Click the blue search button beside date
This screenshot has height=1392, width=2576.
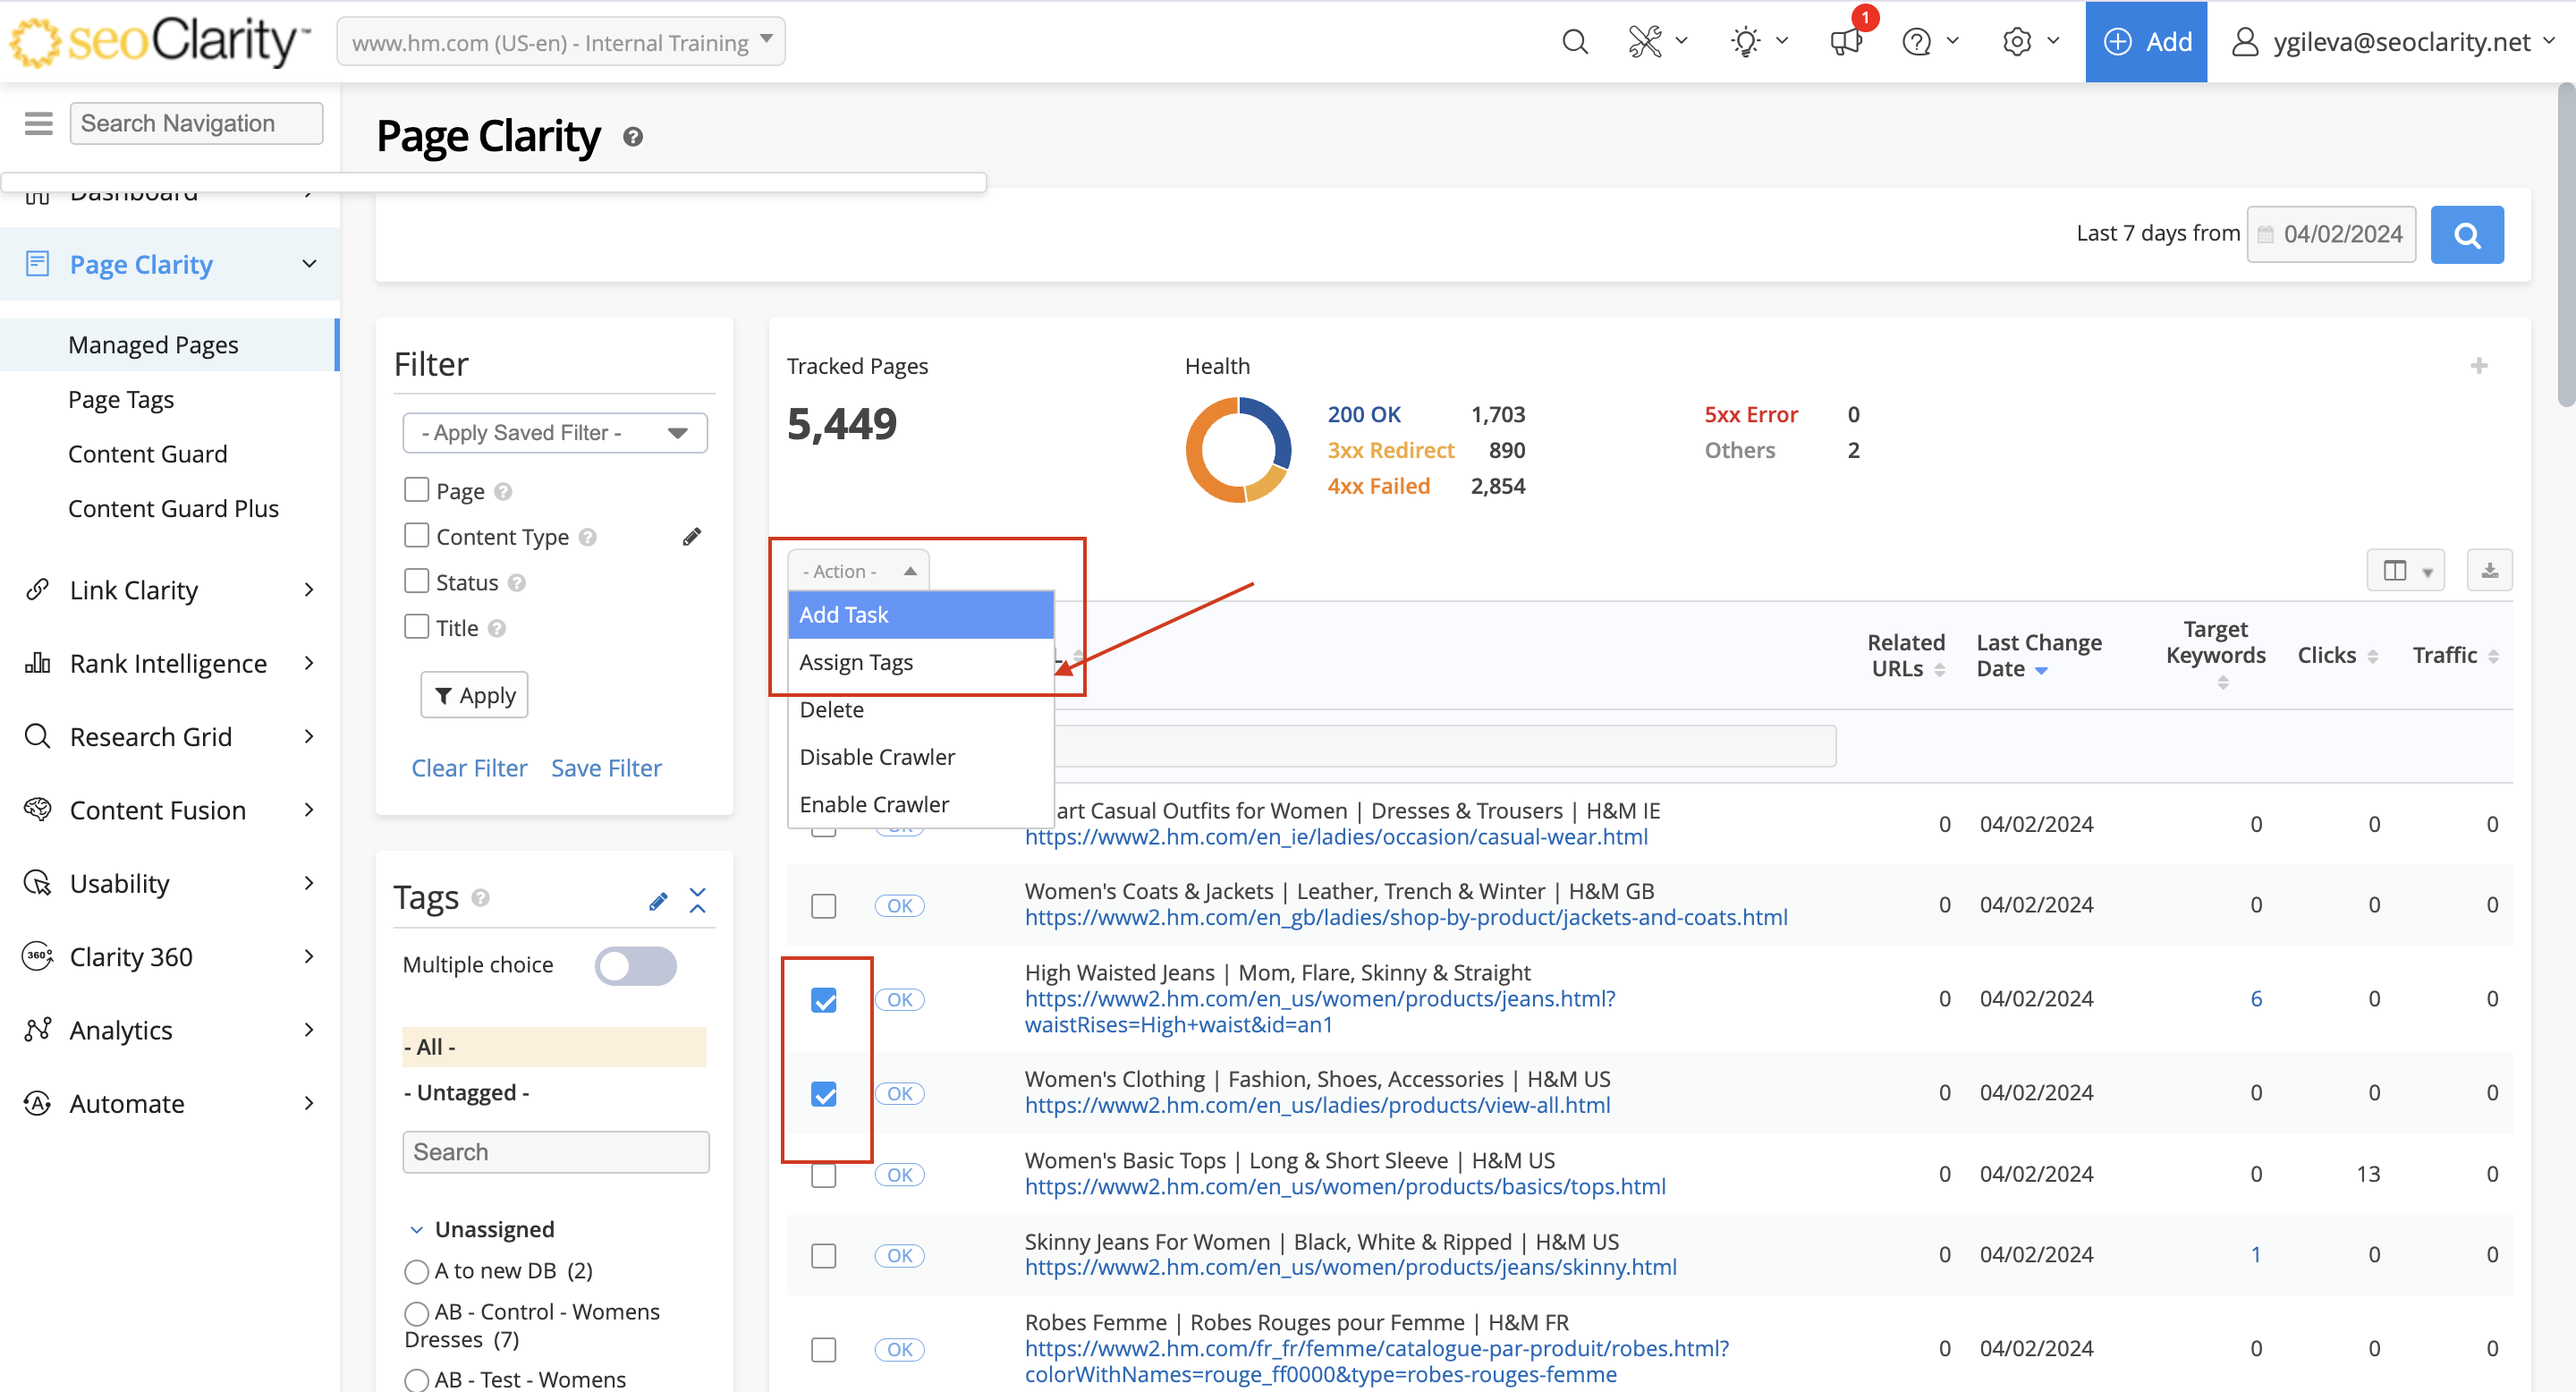click(2466, 234)
